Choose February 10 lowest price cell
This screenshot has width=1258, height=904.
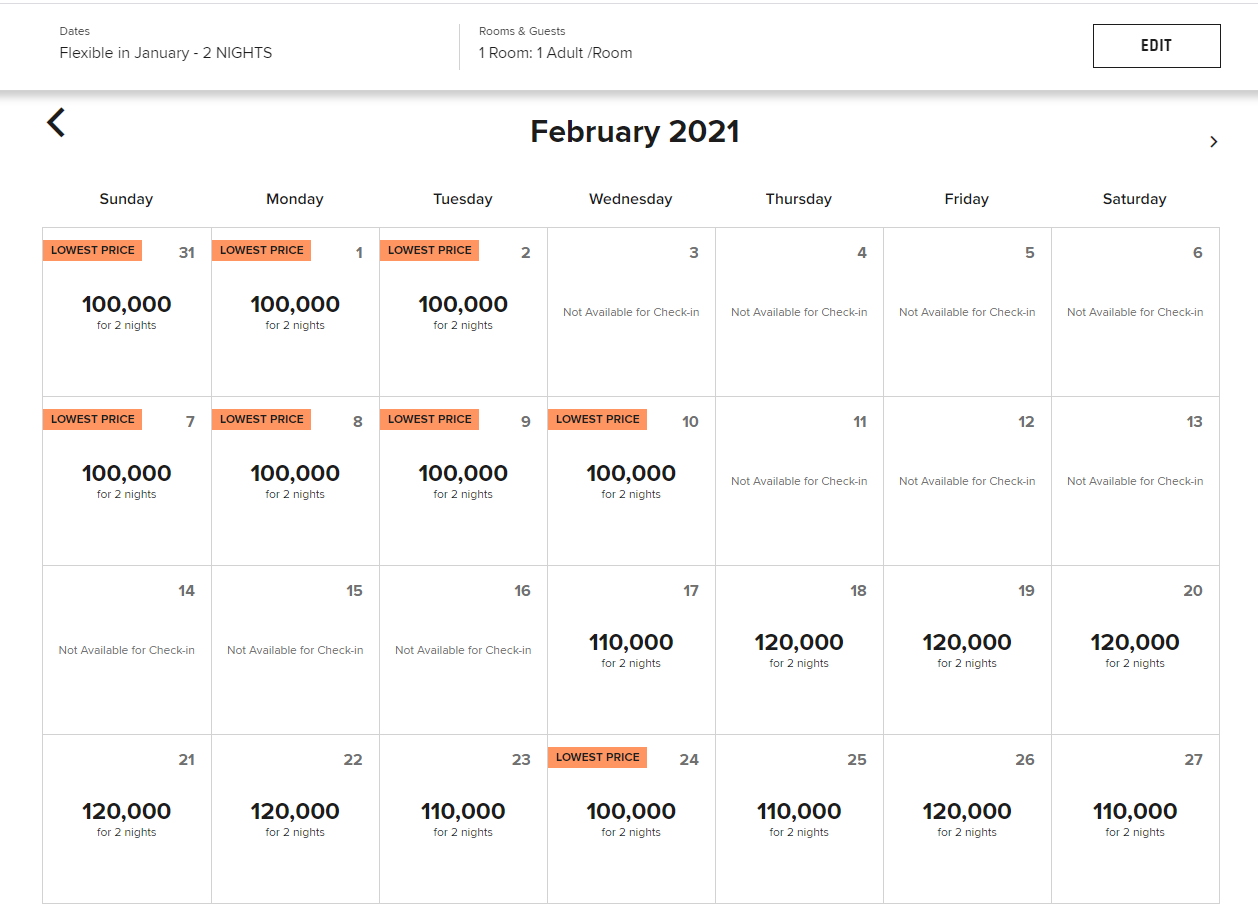coord(631,480)
